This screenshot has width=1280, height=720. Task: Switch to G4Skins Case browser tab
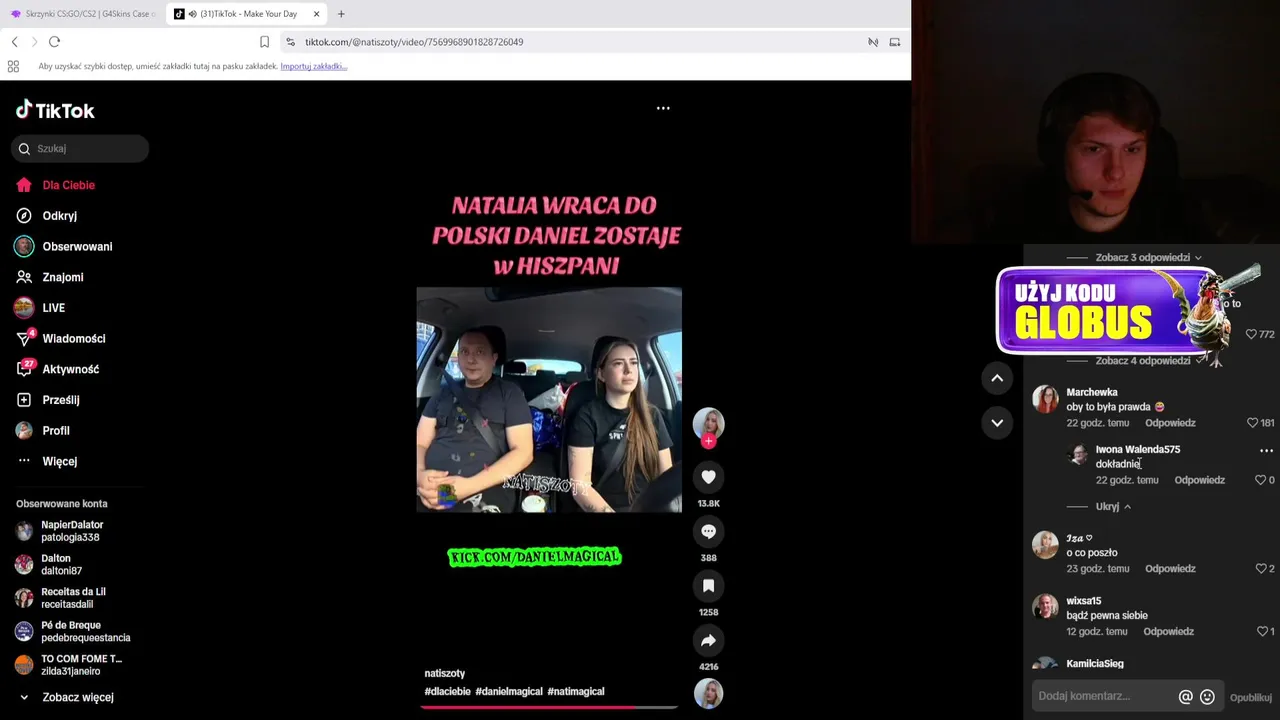83,14
